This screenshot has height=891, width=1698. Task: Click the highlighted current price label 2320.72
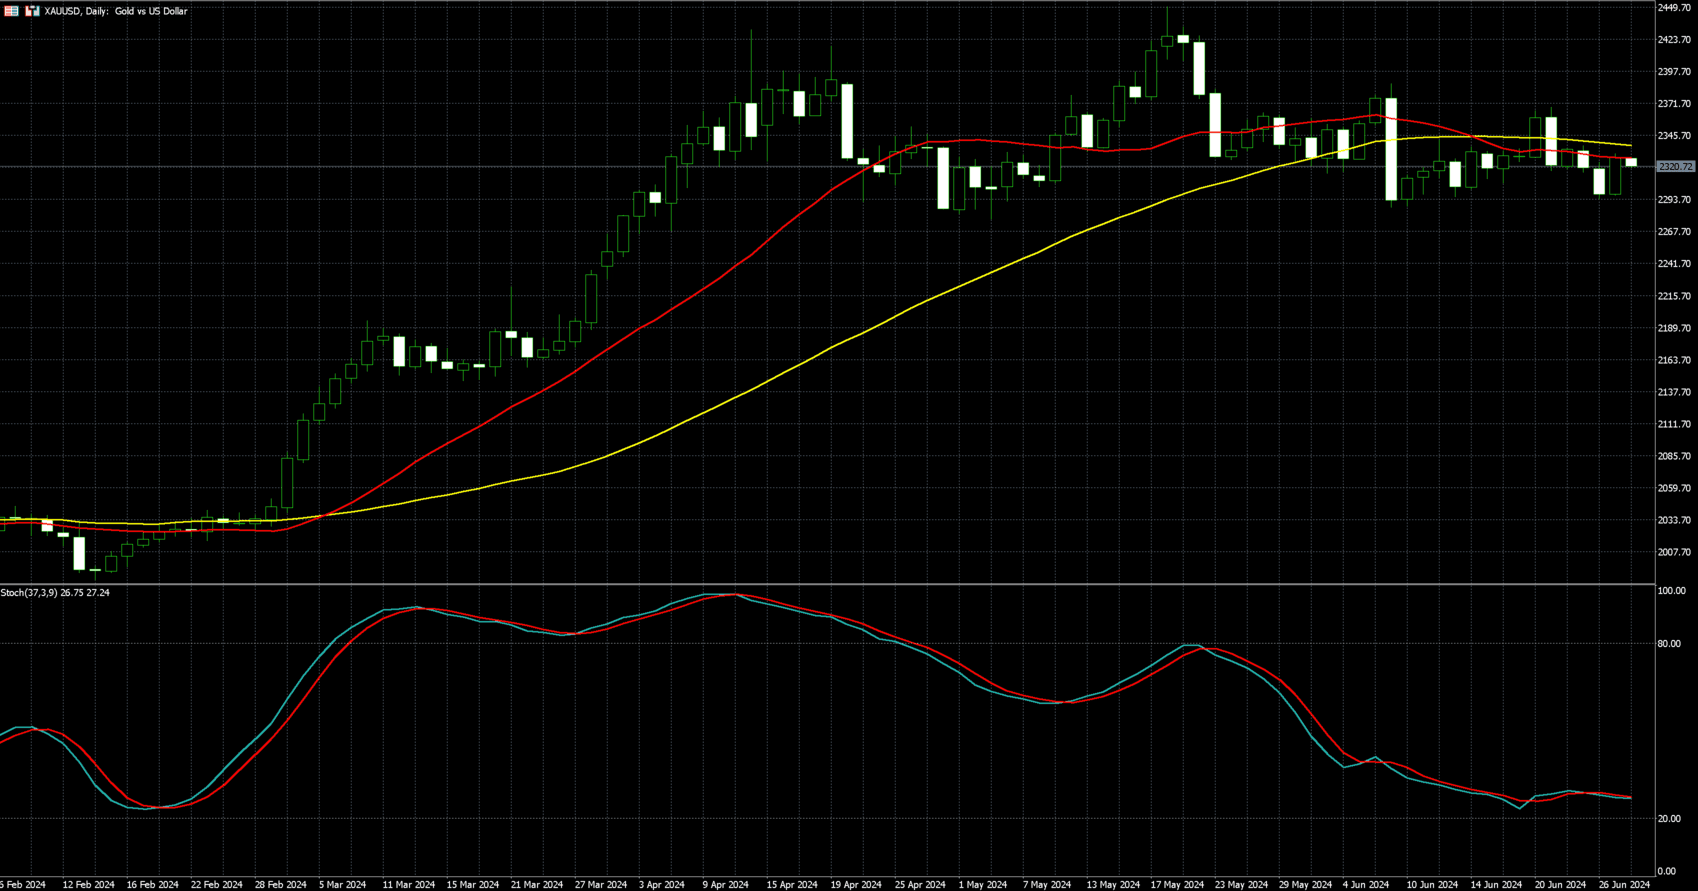click(1676, 167)
